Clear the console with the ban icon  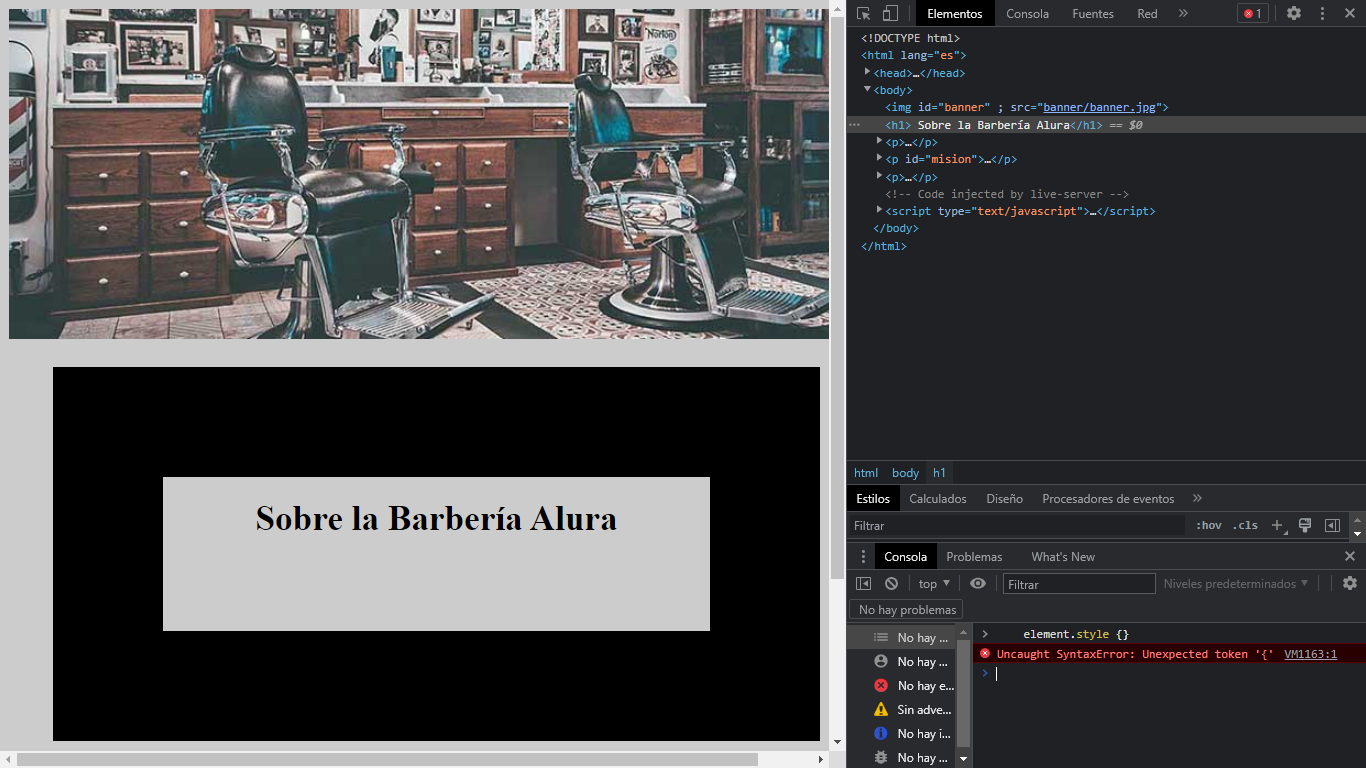pos(891,584)
